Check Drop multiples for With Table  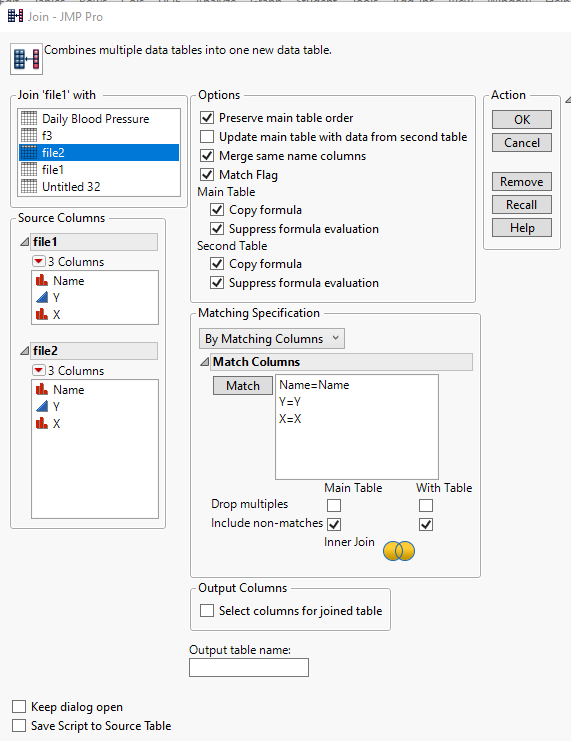(x=426, y=506)
